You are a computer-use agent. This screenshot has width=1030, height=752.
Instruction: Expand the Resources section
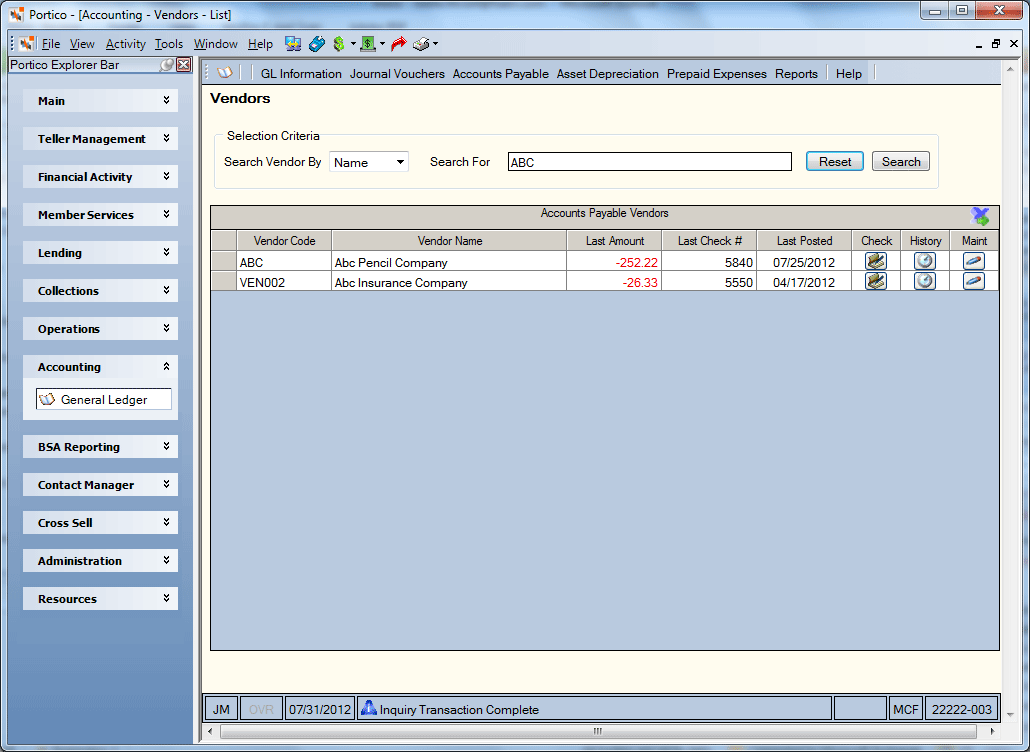click(x=101, y=599)
